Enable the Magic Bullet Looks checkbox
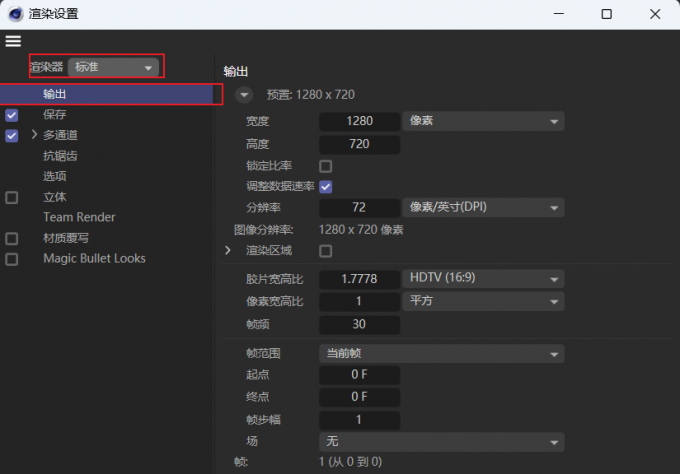680x474 pixels. pos(12,259)
